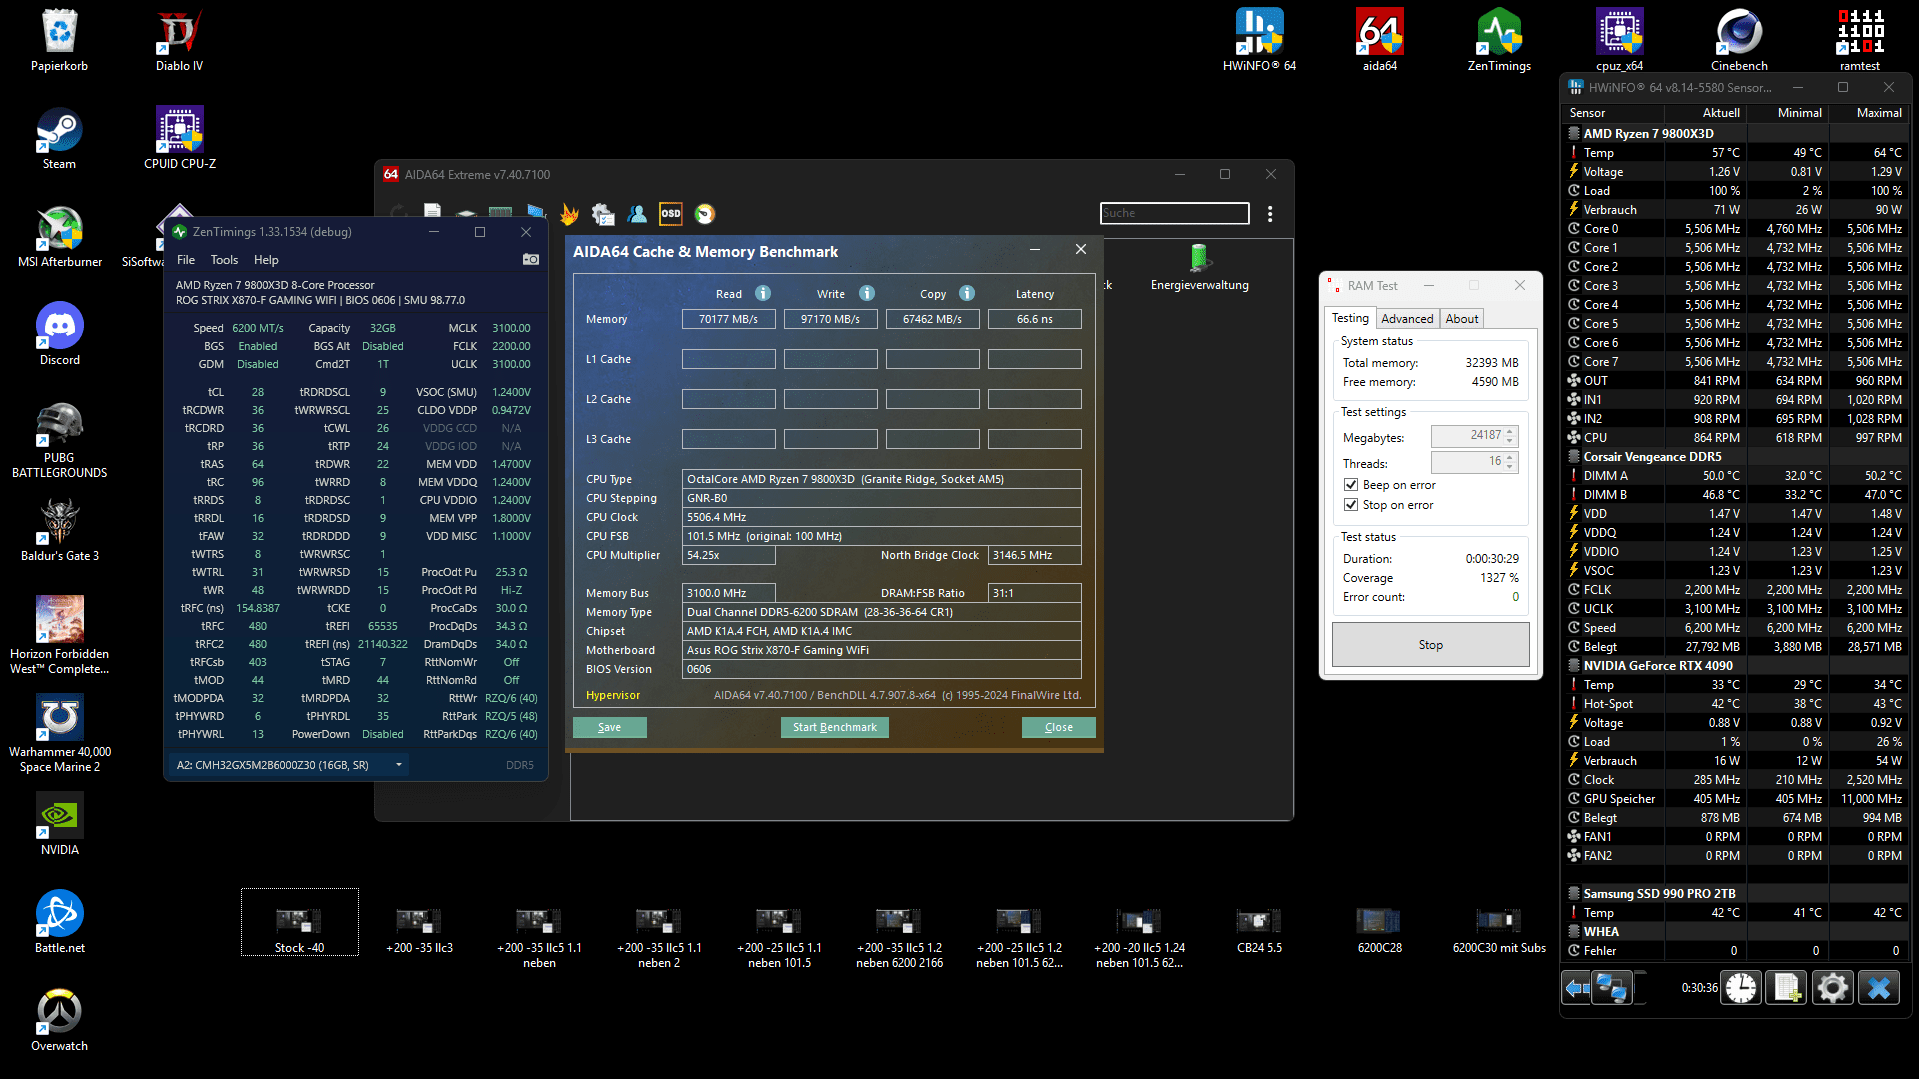Collapse the WHEA sensor group in HWiNFO

[x=1573, y=931]
